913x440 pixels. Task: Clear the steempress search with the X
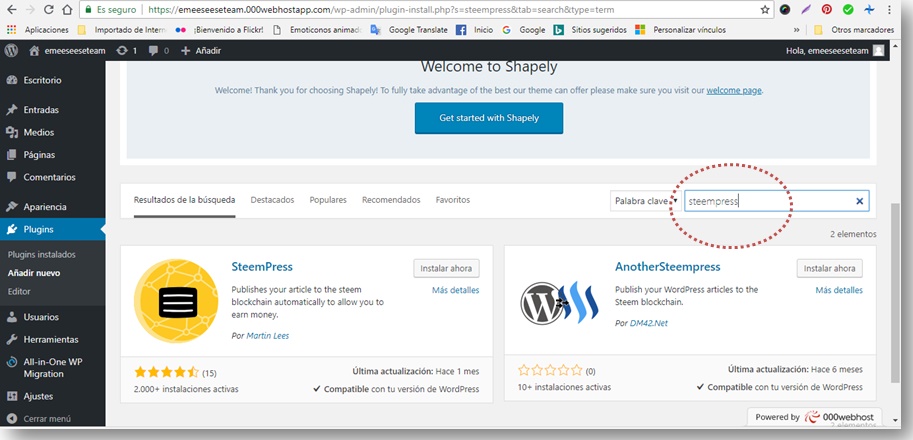[x=859, y=201]
